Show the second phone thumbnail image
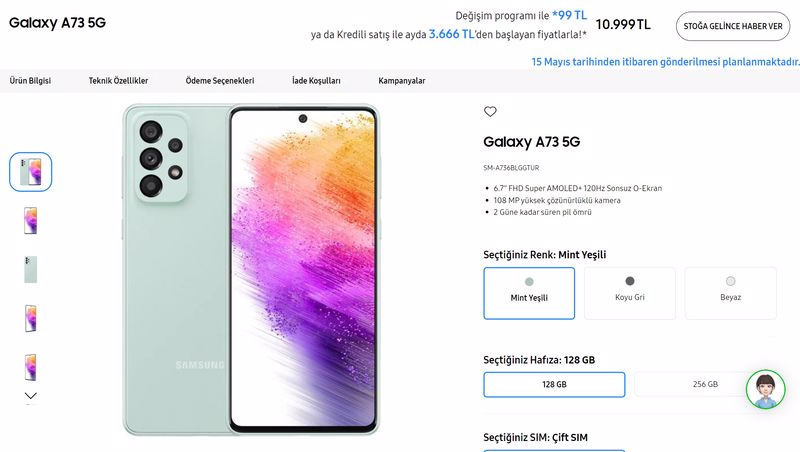The image size is (800, 452). click(x=31, y=221)
